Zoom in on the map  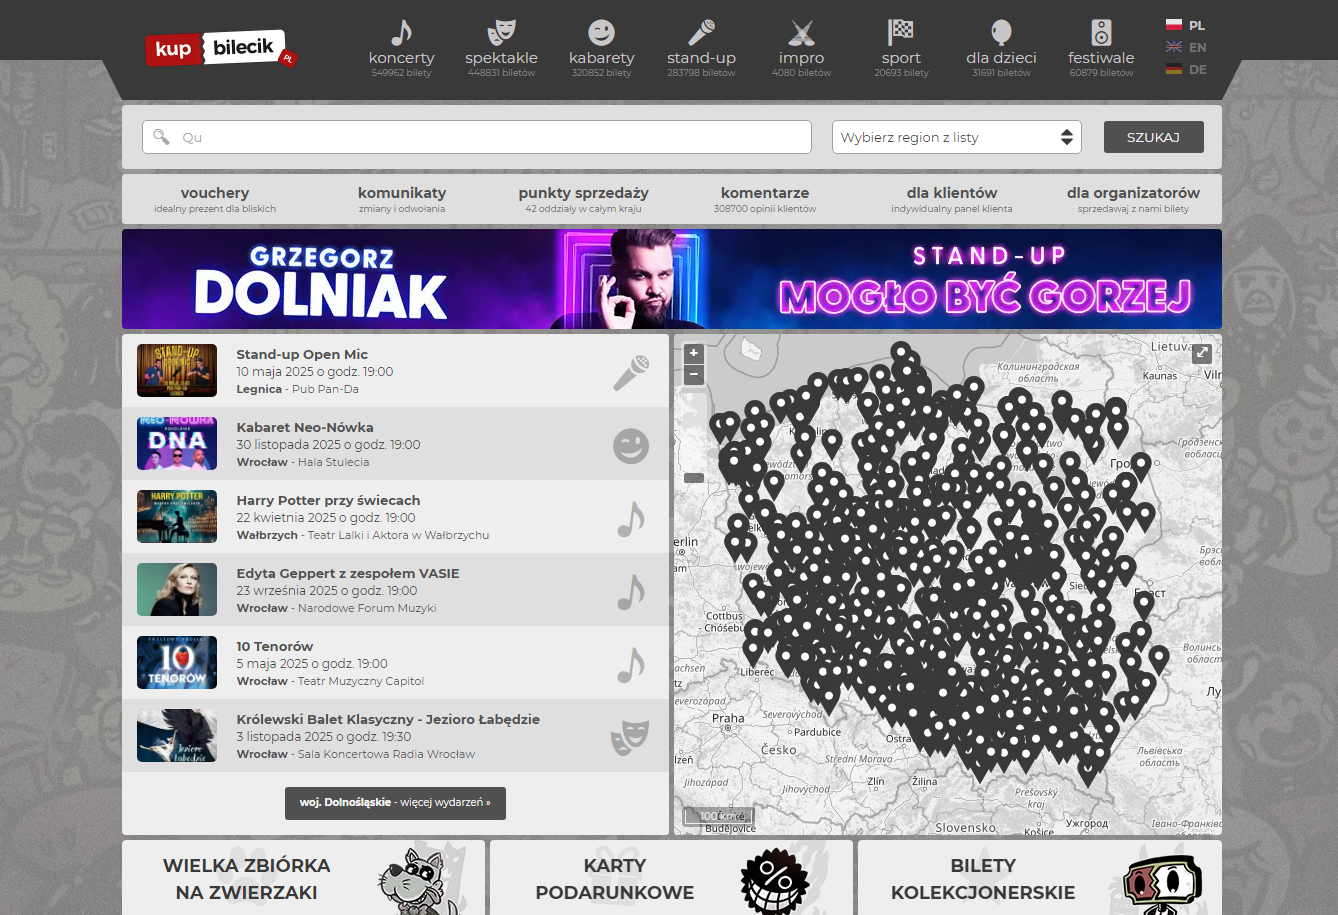[x=694, y=353]
